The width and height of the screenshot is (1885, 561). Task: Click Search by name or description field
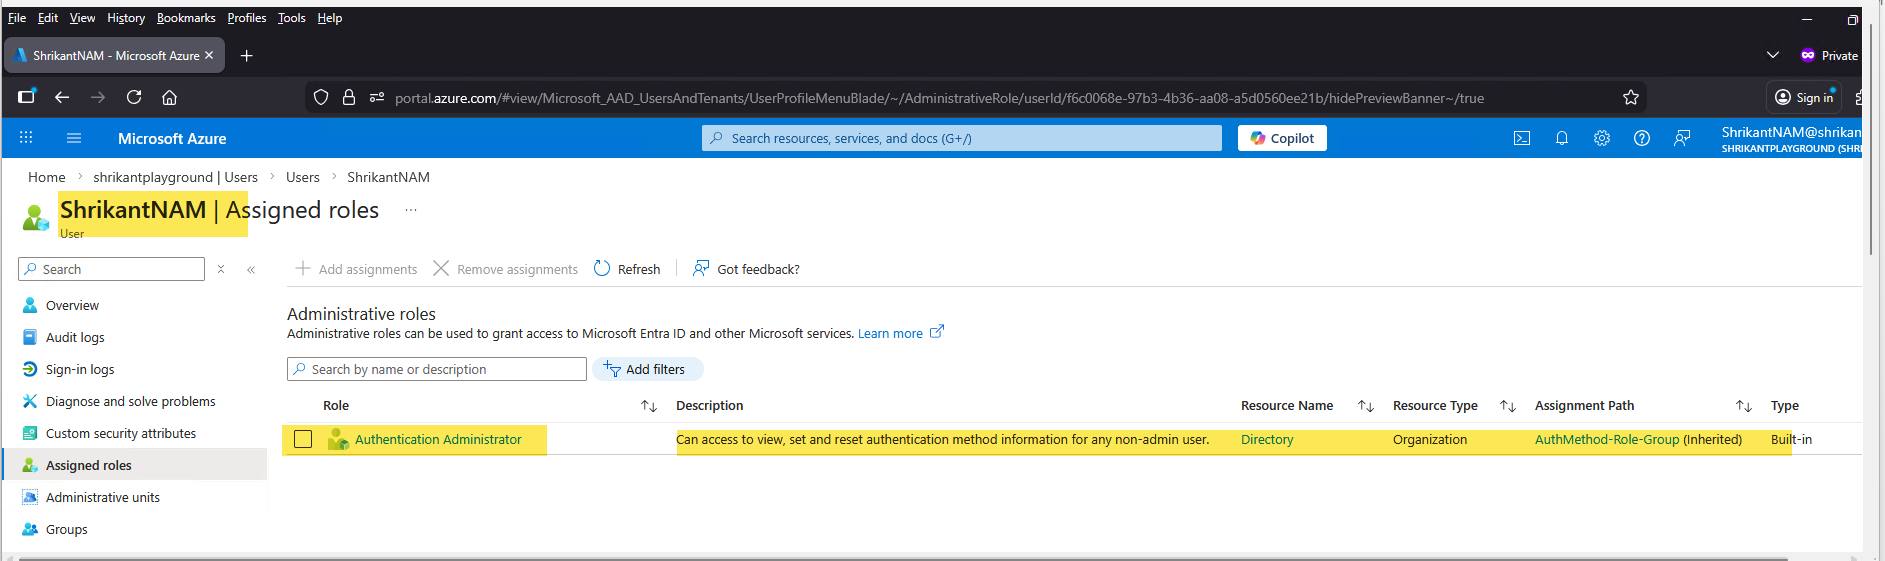tap(437, 369)
